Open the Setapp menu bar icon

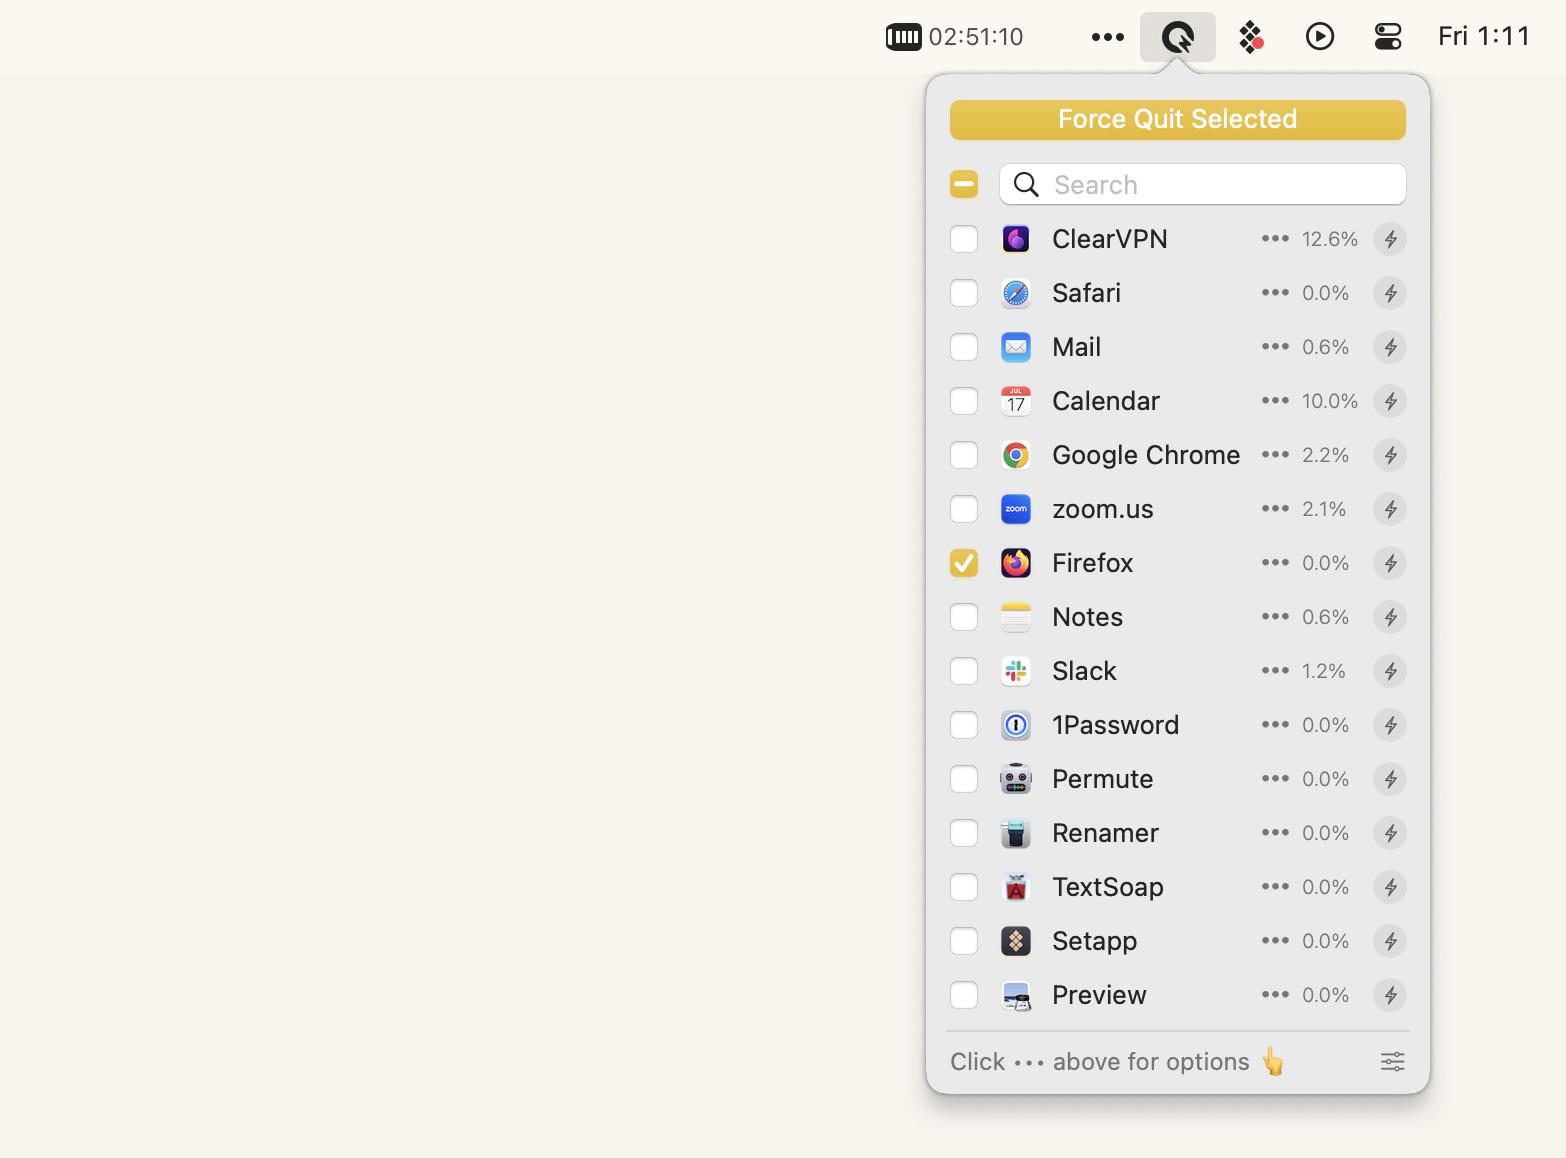click(x=1251, y=37)
